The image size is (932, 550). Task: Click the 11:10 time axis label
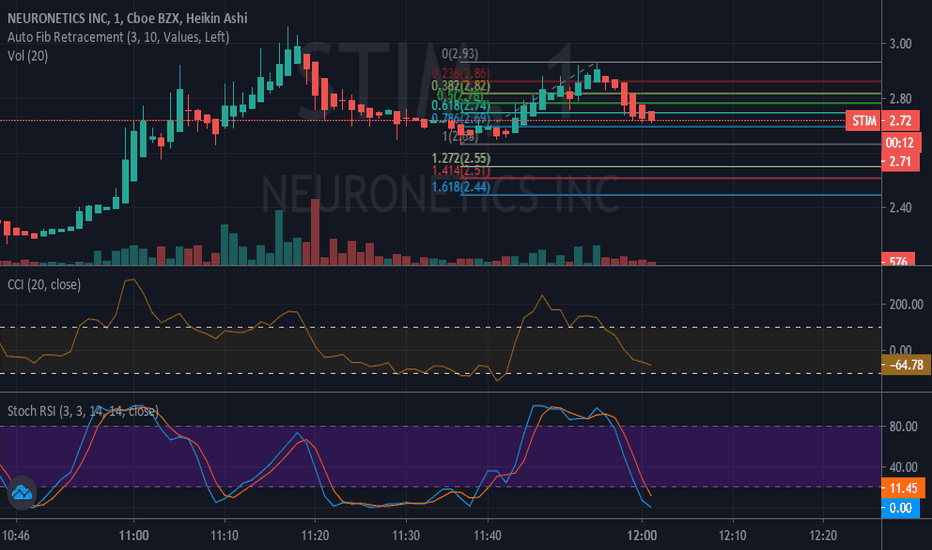click(224, 536)
